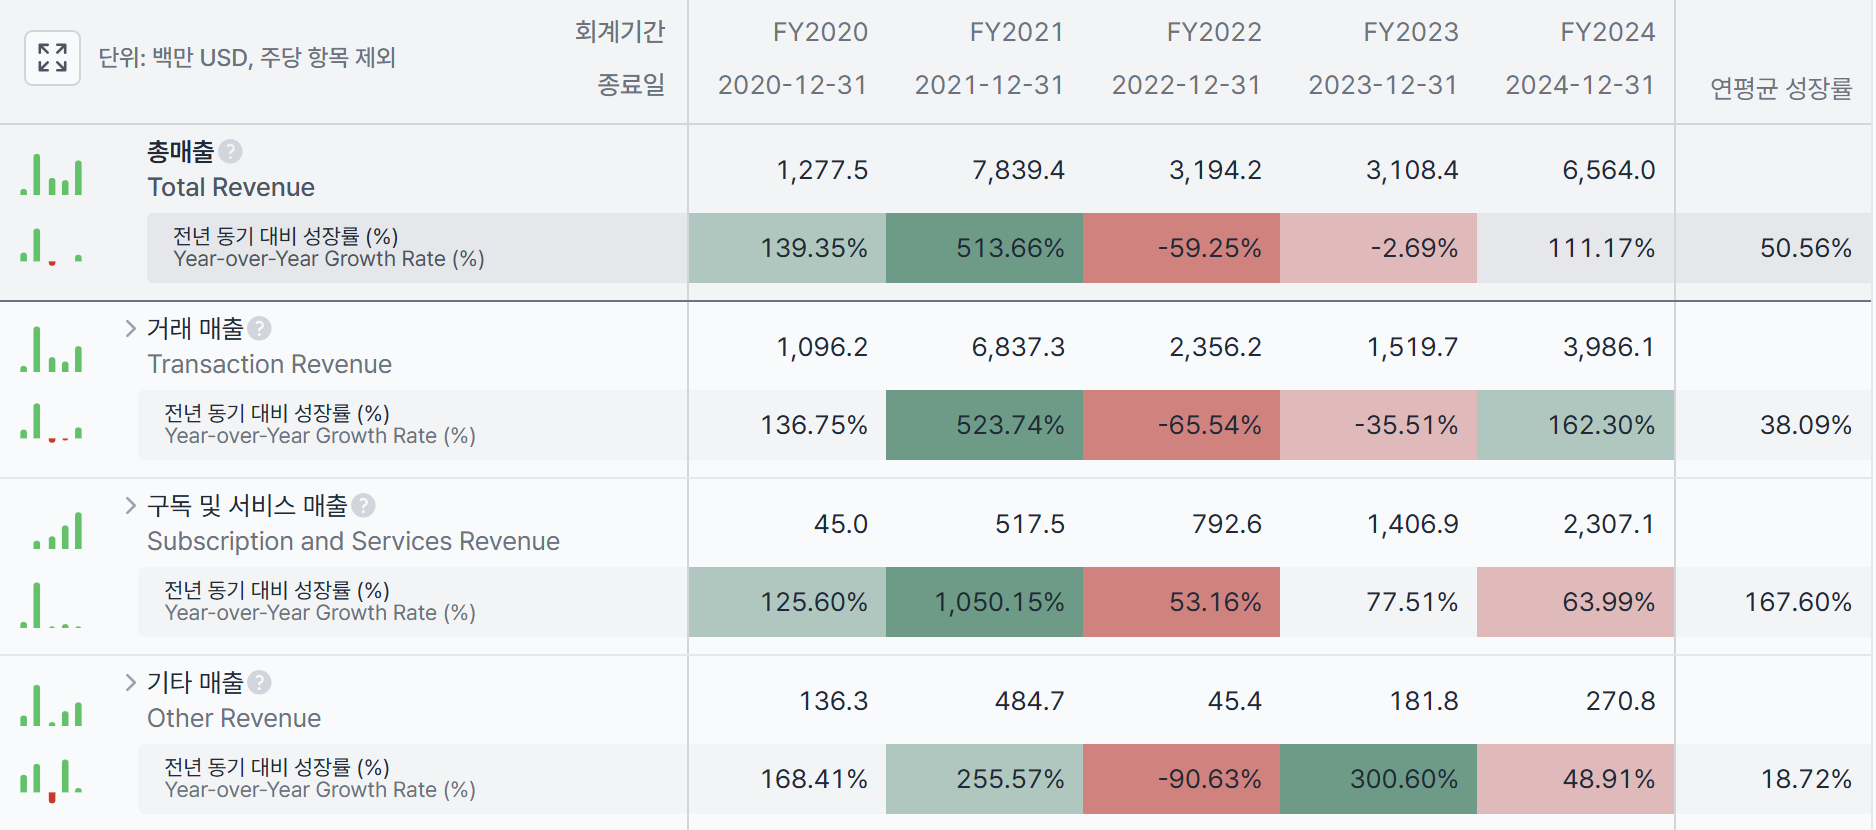This screenshot has height=830, width=1876.
Task: Click the red -90.63% growth cell
Action: (1181, 779)
